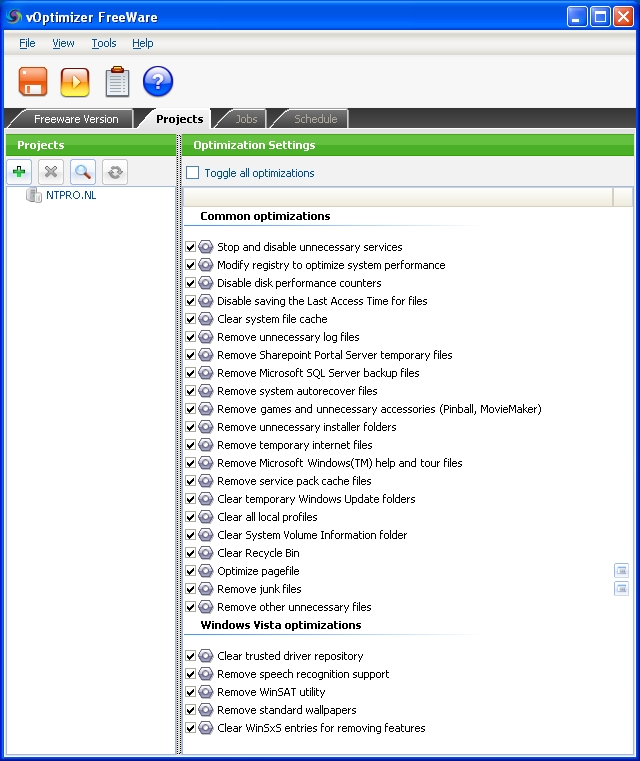Uncheck Remove Microsoft Windows help and tour files
The width and height of the screenshot is (640, 761).
click(191, 463)
